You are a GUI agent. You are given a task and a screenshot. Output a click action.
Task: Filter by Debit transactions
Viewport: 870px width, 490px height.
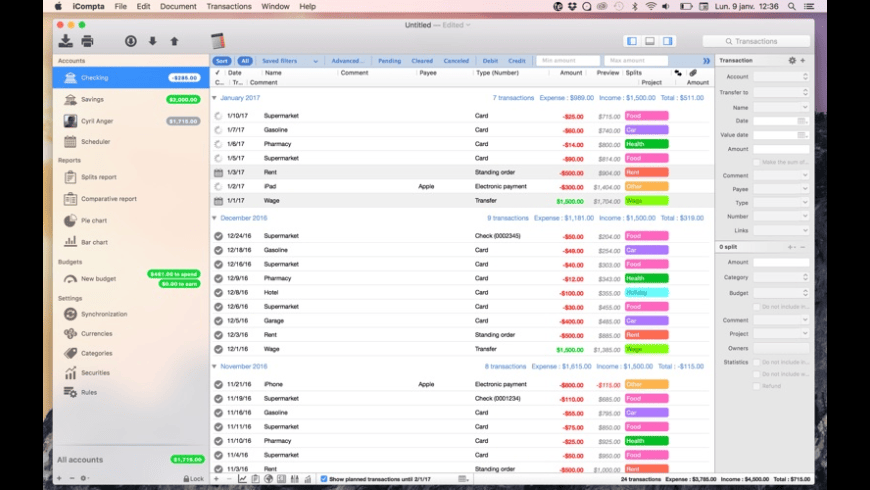pyautogui.click(x=490, y=61)
